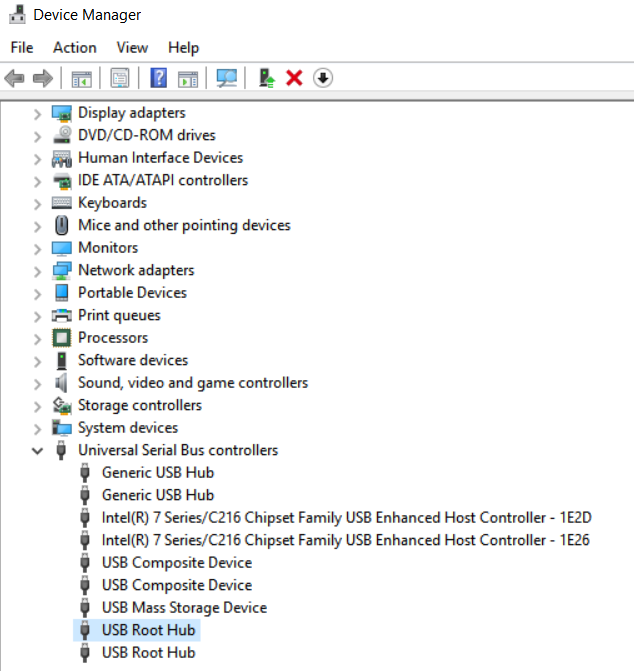Select the highlighted USB Root Hub
The width and height of the screenshot is (634, 671).
(x=148, y=630)
